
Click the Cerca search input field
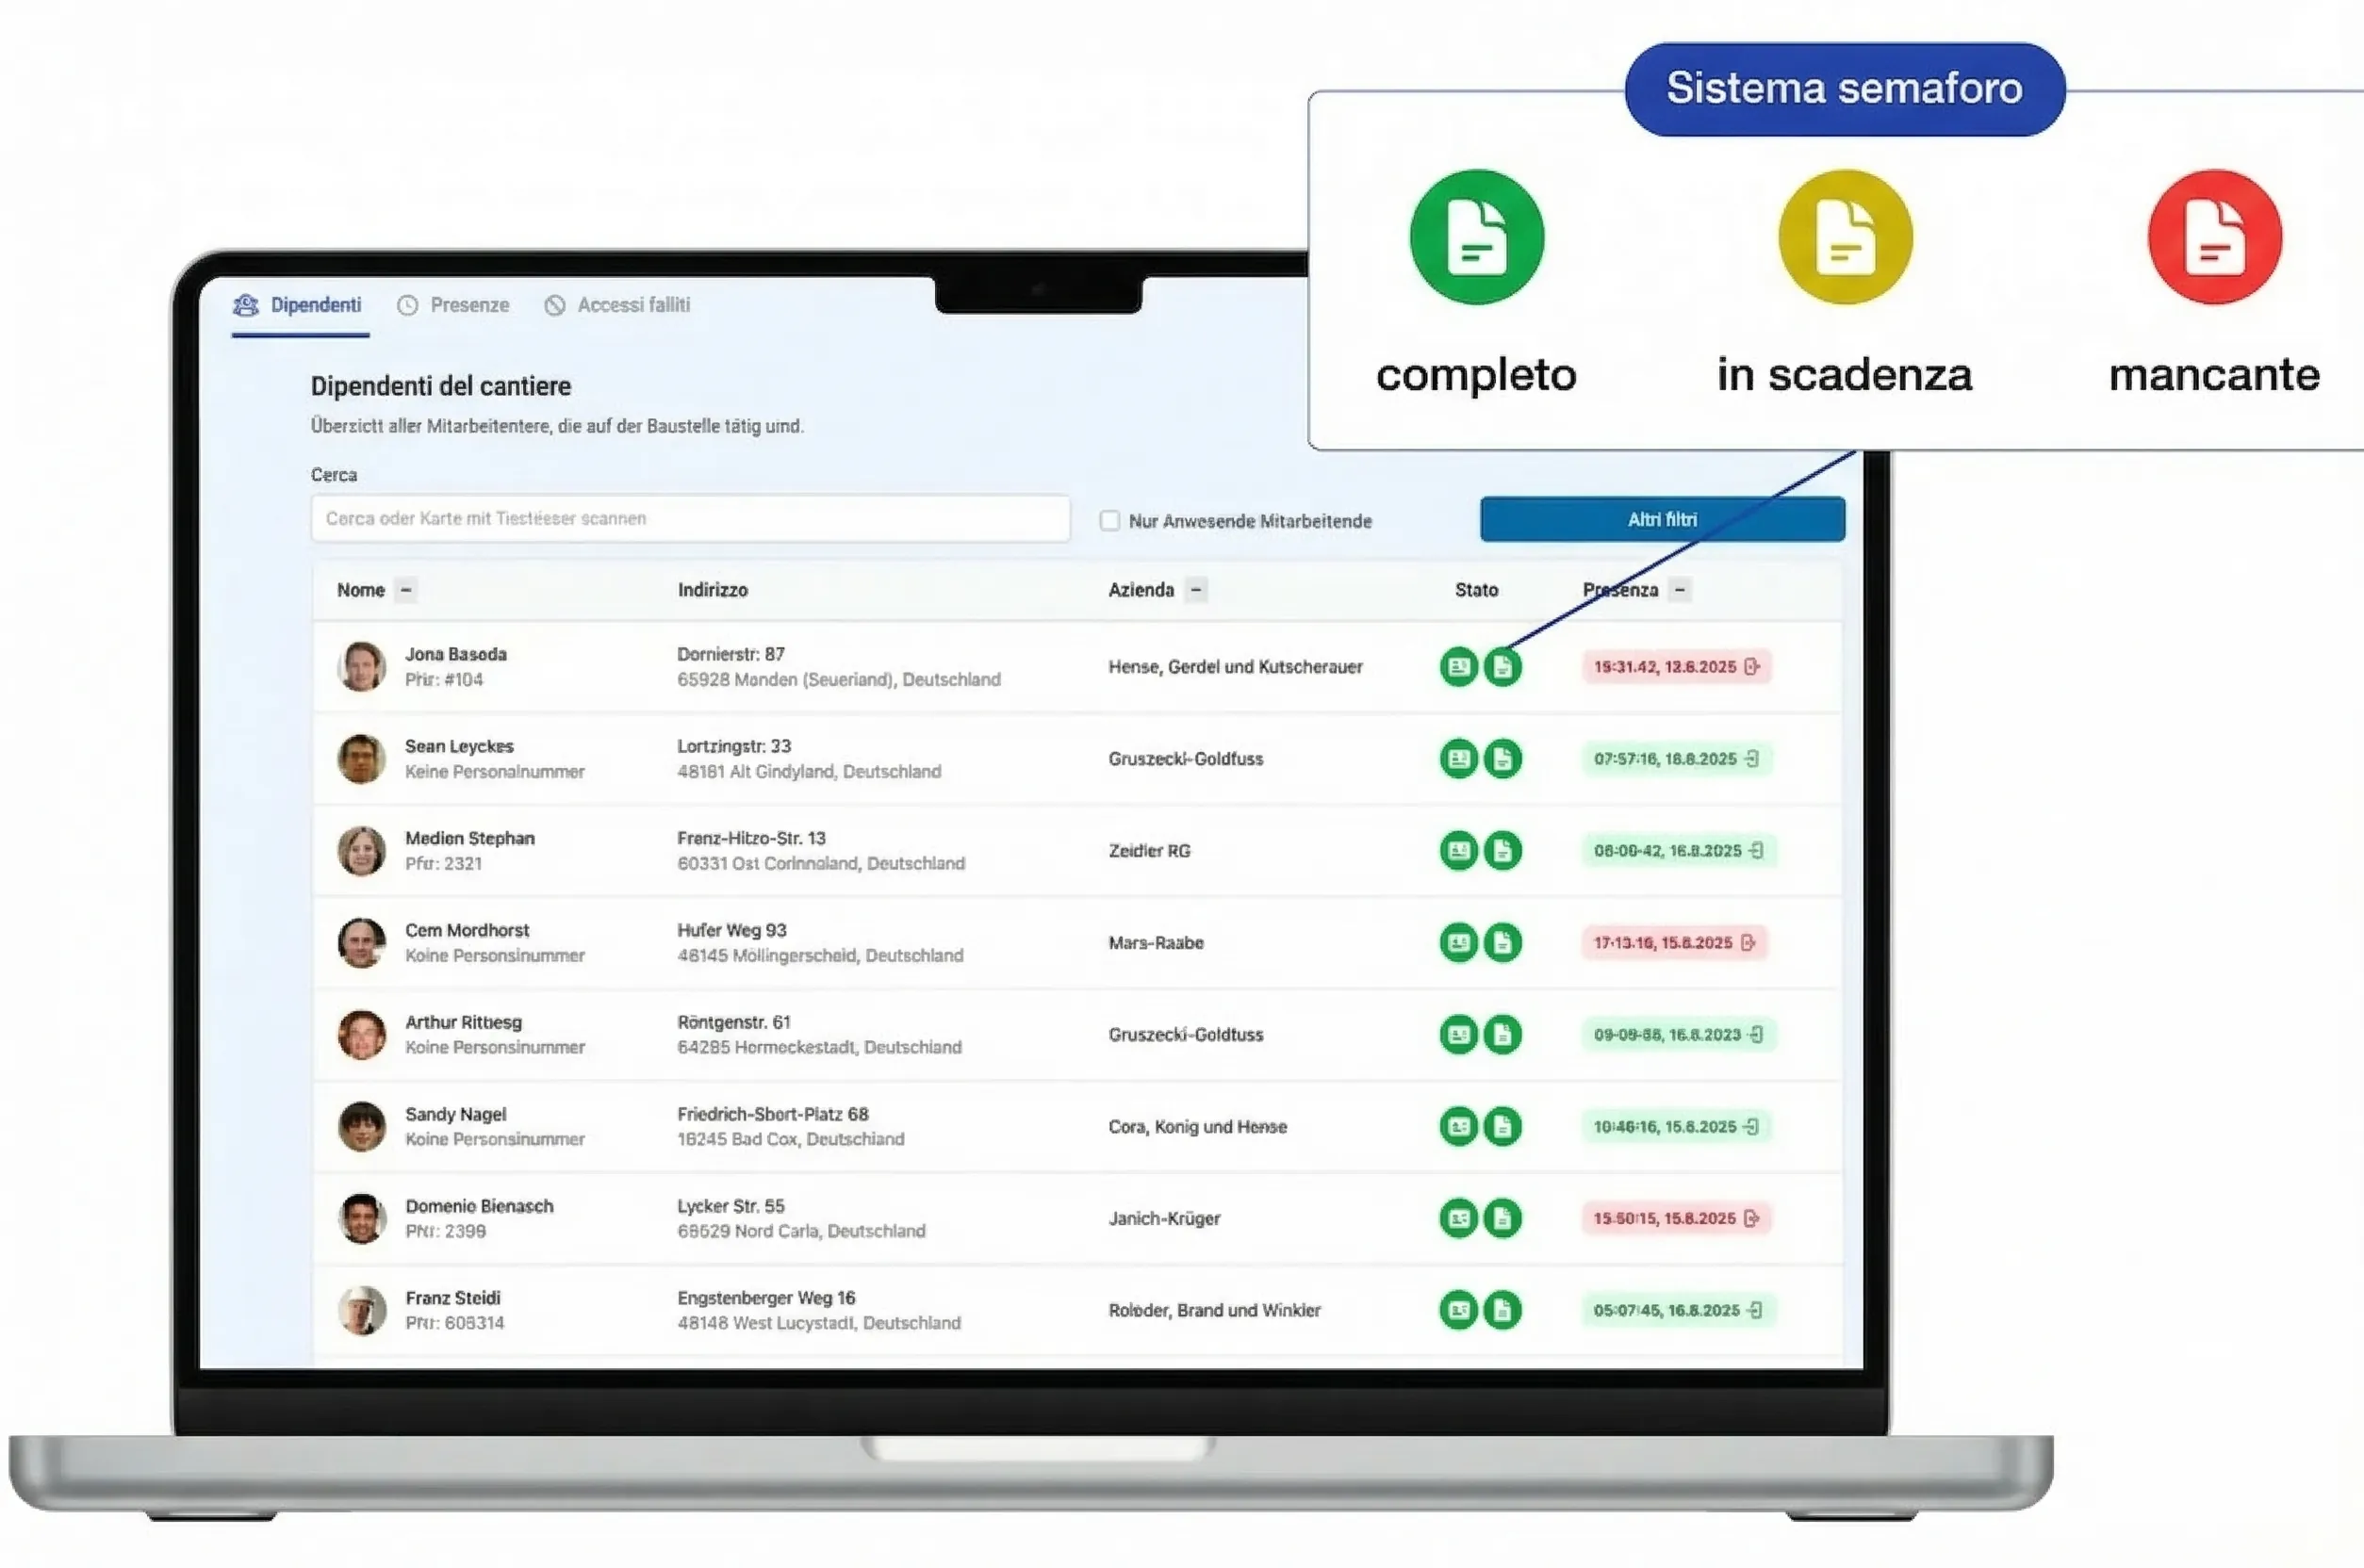[690, 519]
